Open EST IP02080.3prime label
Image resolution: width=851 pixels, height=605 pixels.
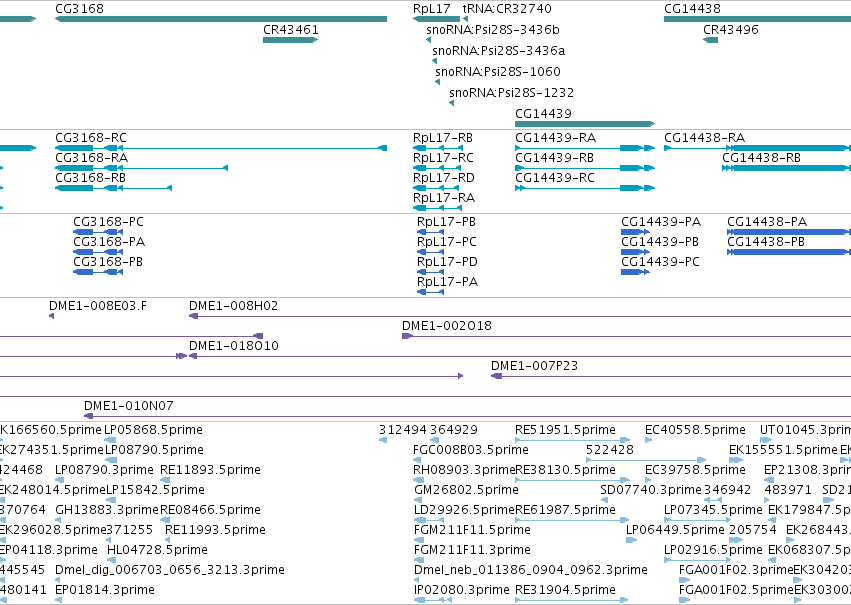pos(461,590)
